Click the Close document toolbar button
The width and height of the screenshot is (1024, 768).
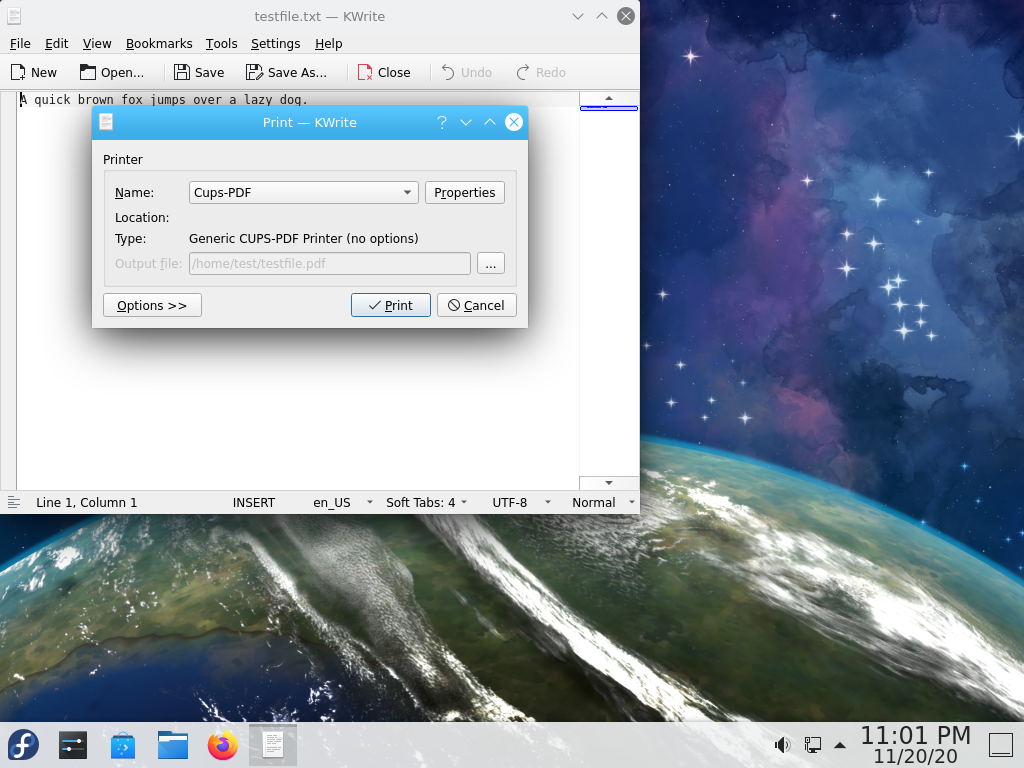(x=384, y=72)
